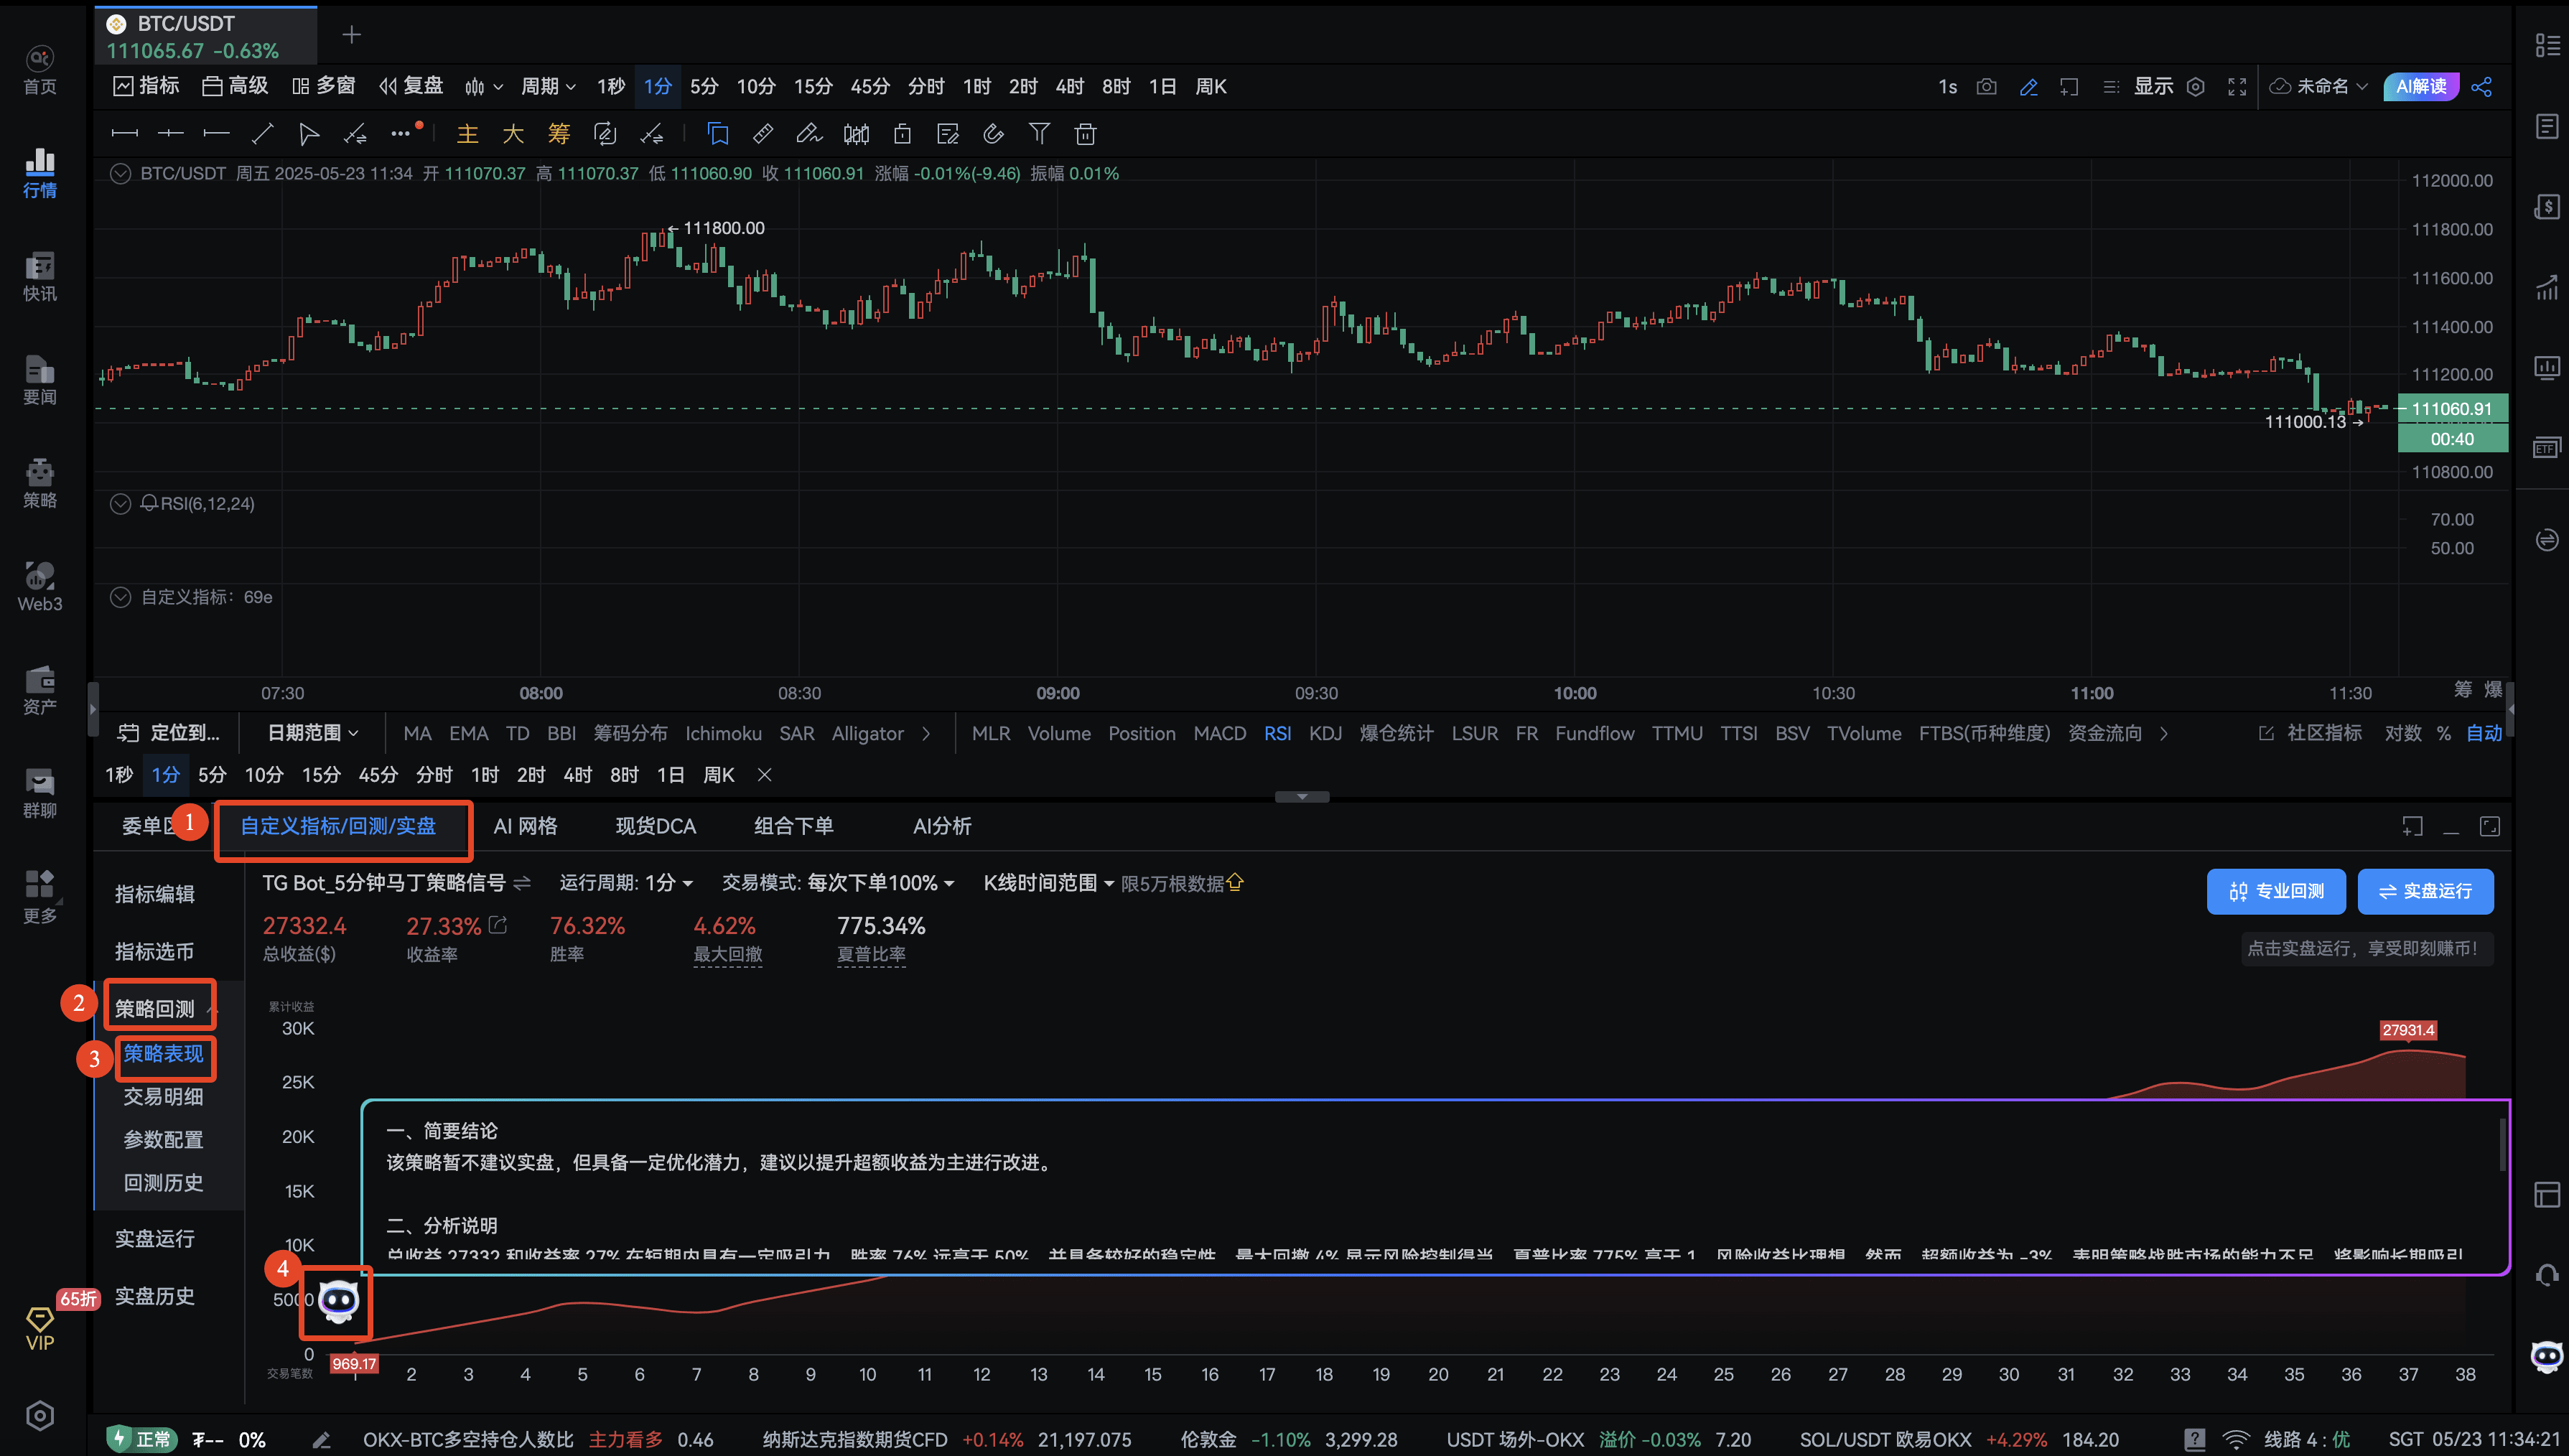Open the 策略 strategy robot sidebar icon
This screenshot has height=1456, width=2569.
[40, 484]
